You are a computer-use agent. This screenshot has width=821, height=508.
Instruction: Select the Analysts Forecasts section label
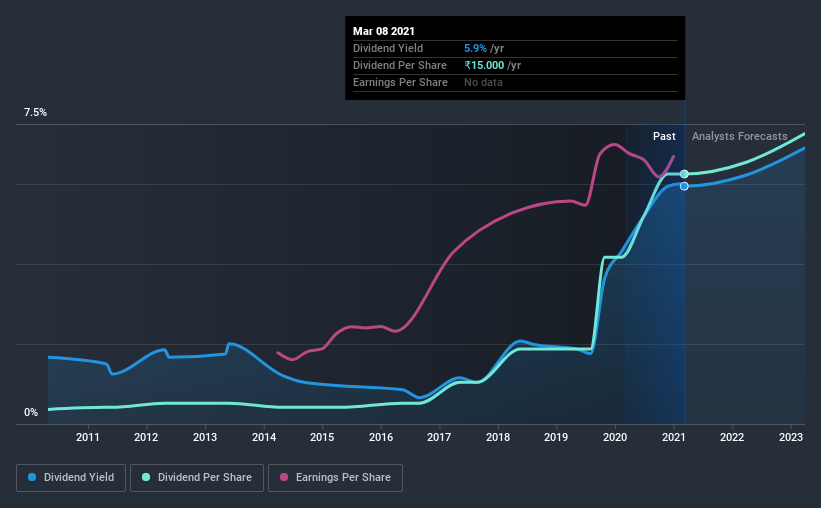739,136
